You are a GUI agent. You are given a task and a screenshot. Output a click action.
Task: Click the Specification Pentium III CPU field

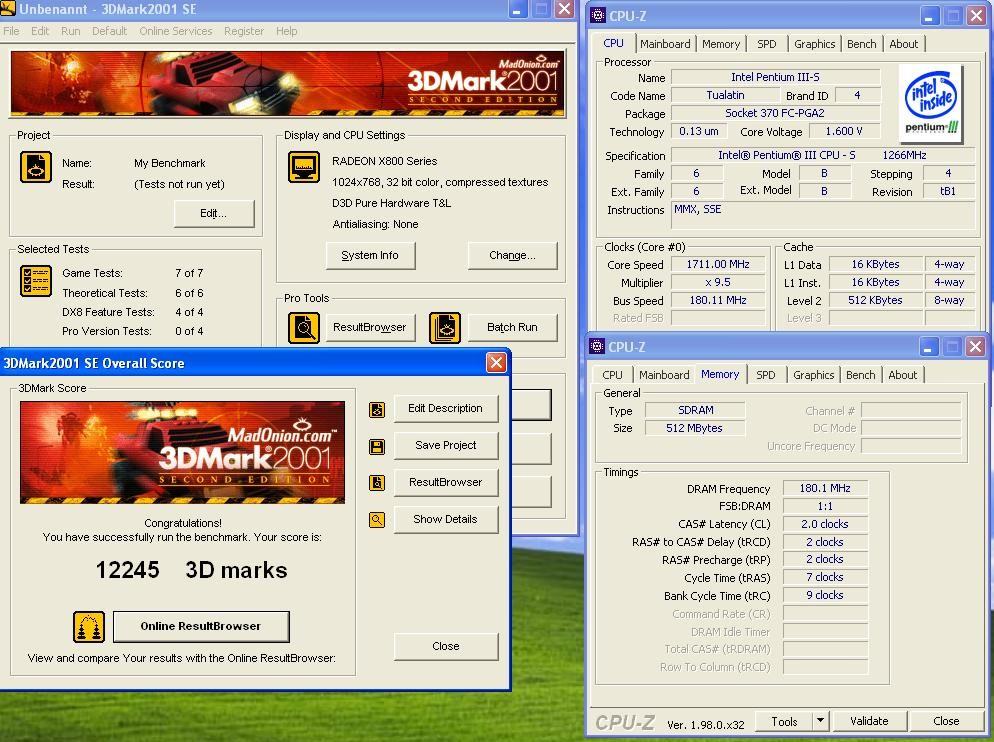click(x=822, y=155)
